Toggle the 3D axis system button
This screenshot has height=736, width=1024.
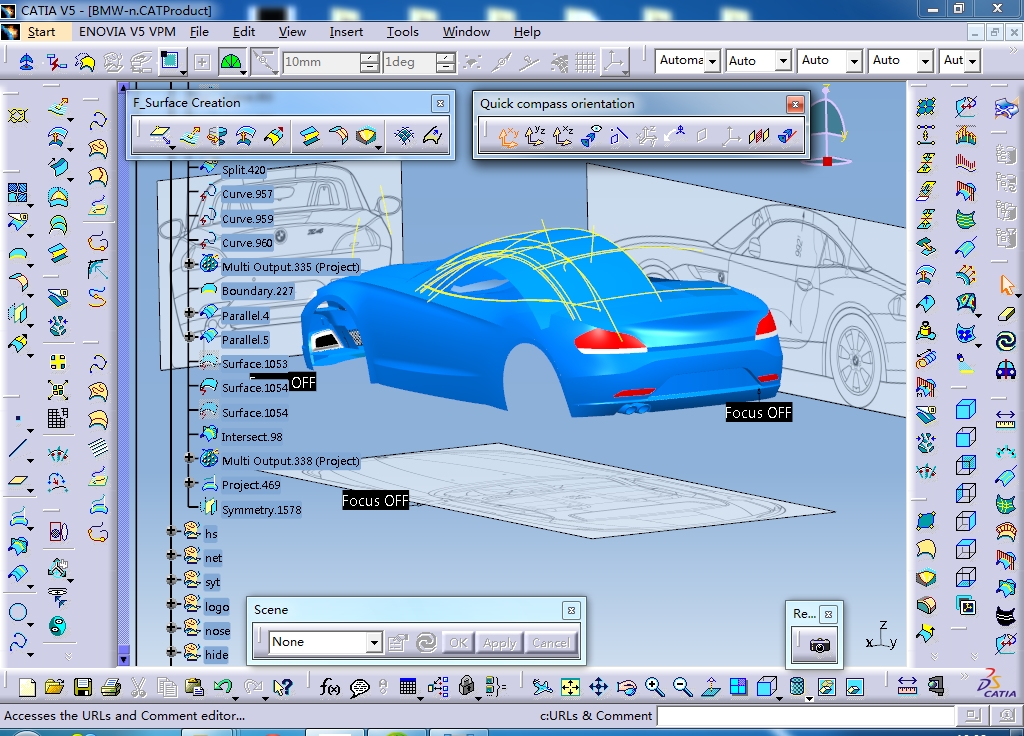[x=614, y=62]
